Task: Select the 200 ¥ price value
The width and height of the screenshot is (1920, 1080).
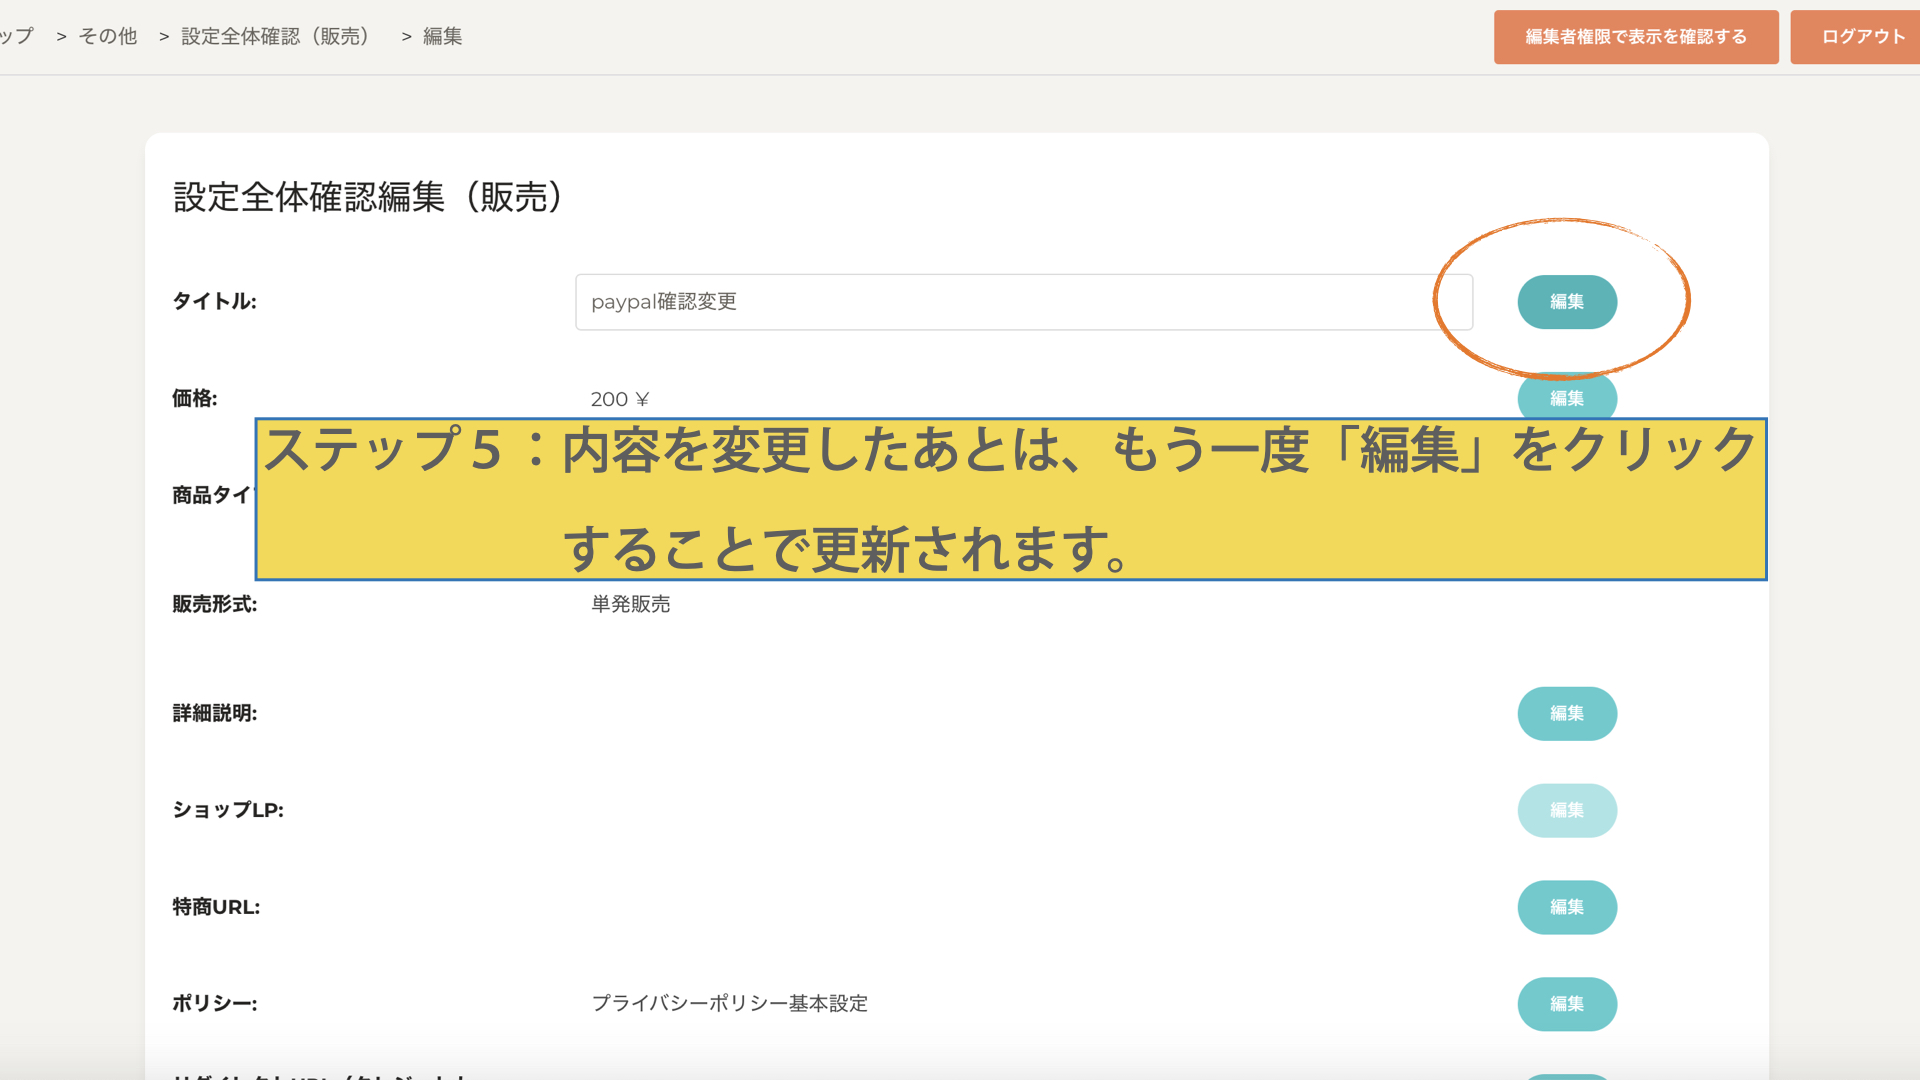Action: [619, 399]
